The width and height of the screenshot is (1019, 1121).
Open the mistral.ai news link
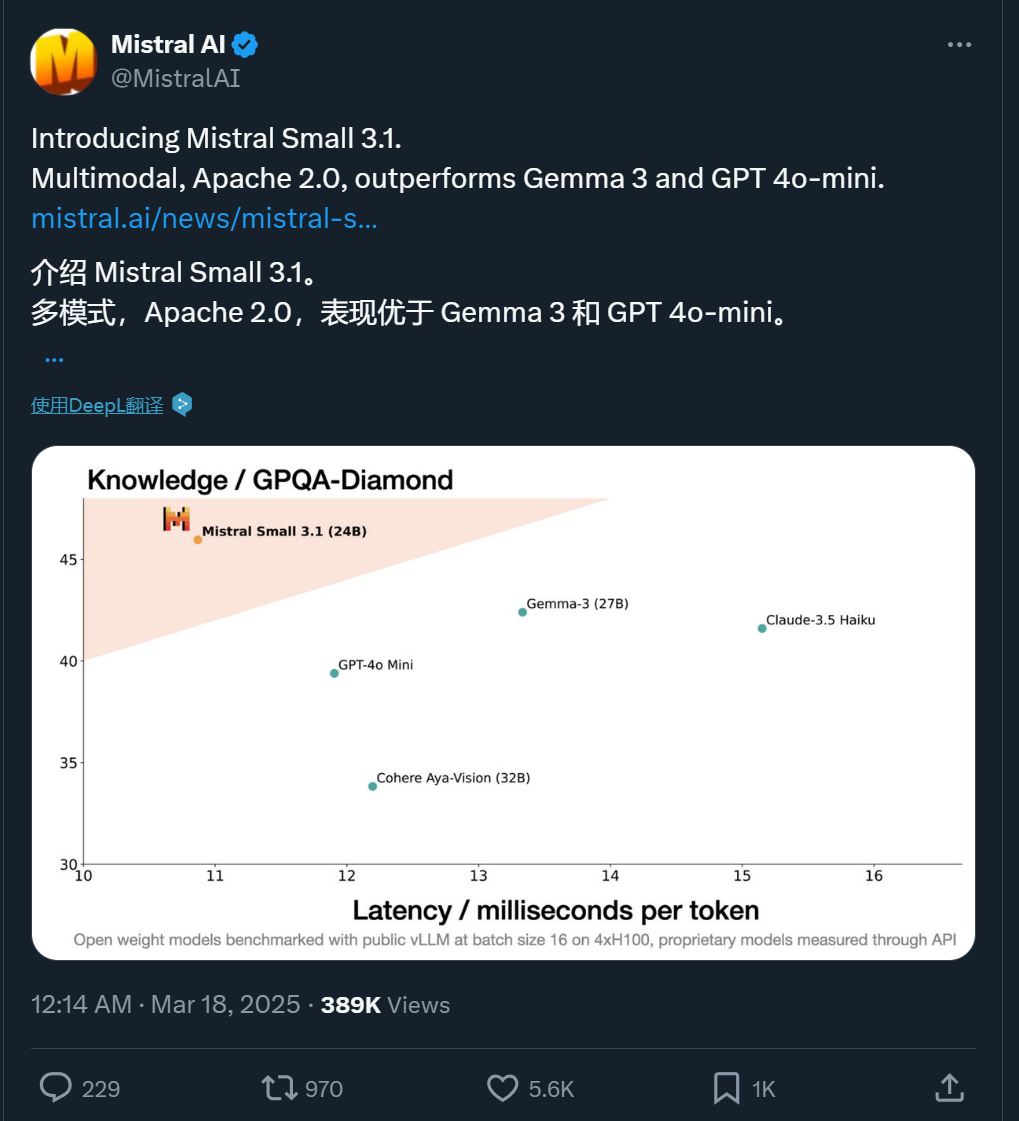[204, 218]
